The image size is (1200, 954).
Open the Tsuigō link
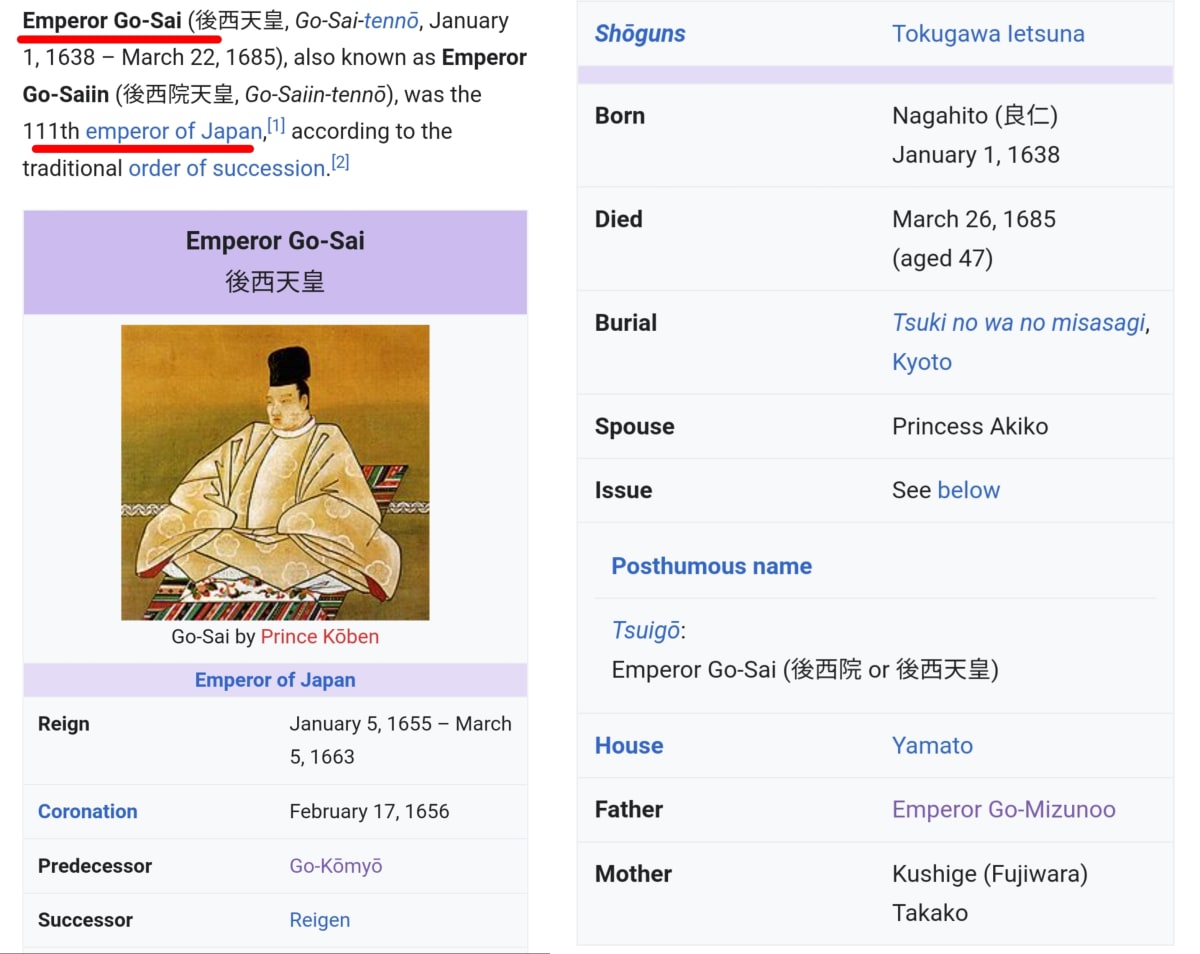tap(646, 631)
